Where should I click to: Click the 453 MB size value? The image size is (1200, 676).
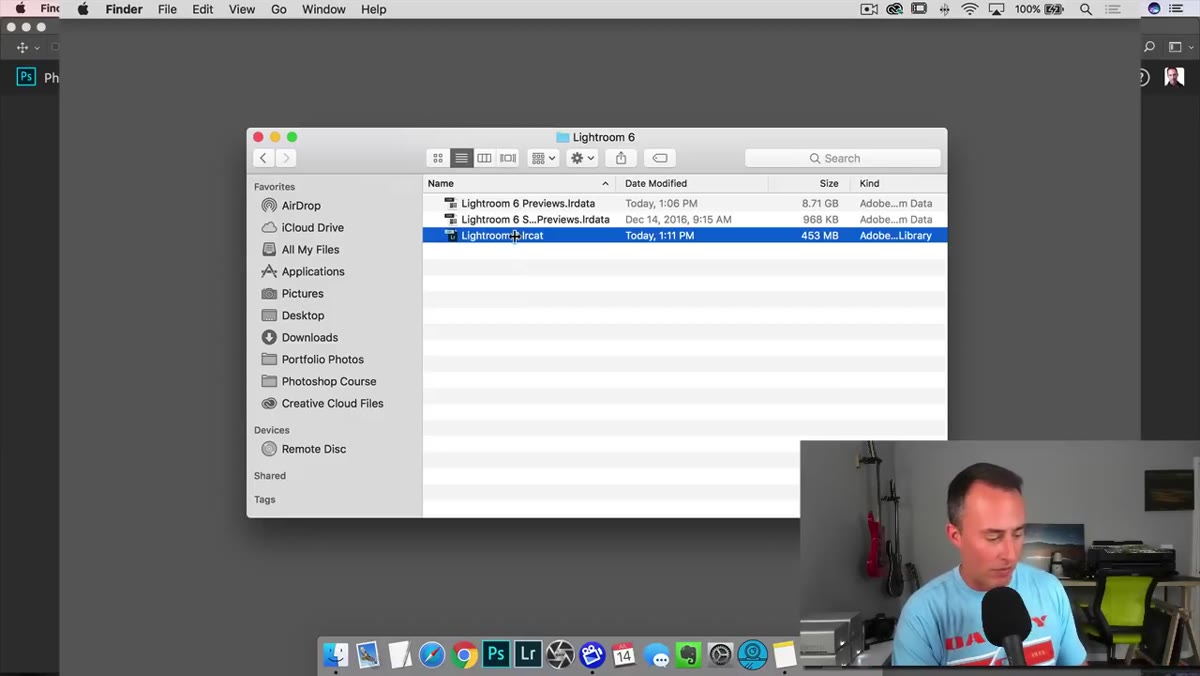click(819, 235)
